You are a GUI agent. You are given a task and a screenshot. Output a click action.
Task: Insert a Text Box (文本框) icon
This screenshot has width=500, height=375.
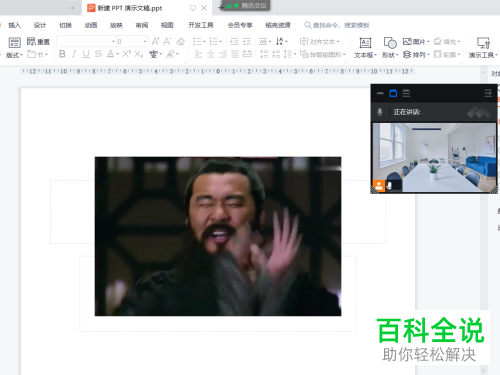point(365,43)
